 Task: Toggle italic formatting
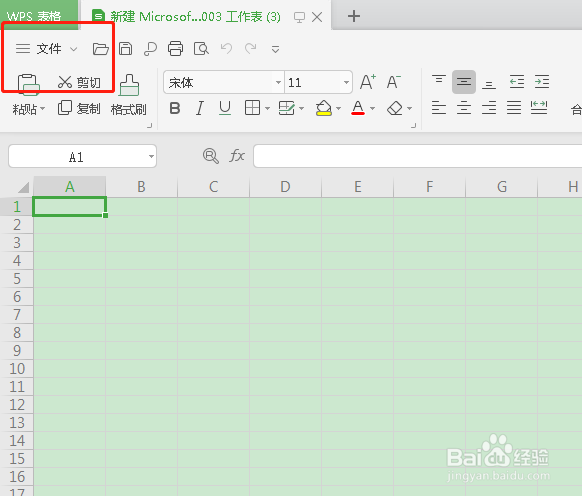200,108
